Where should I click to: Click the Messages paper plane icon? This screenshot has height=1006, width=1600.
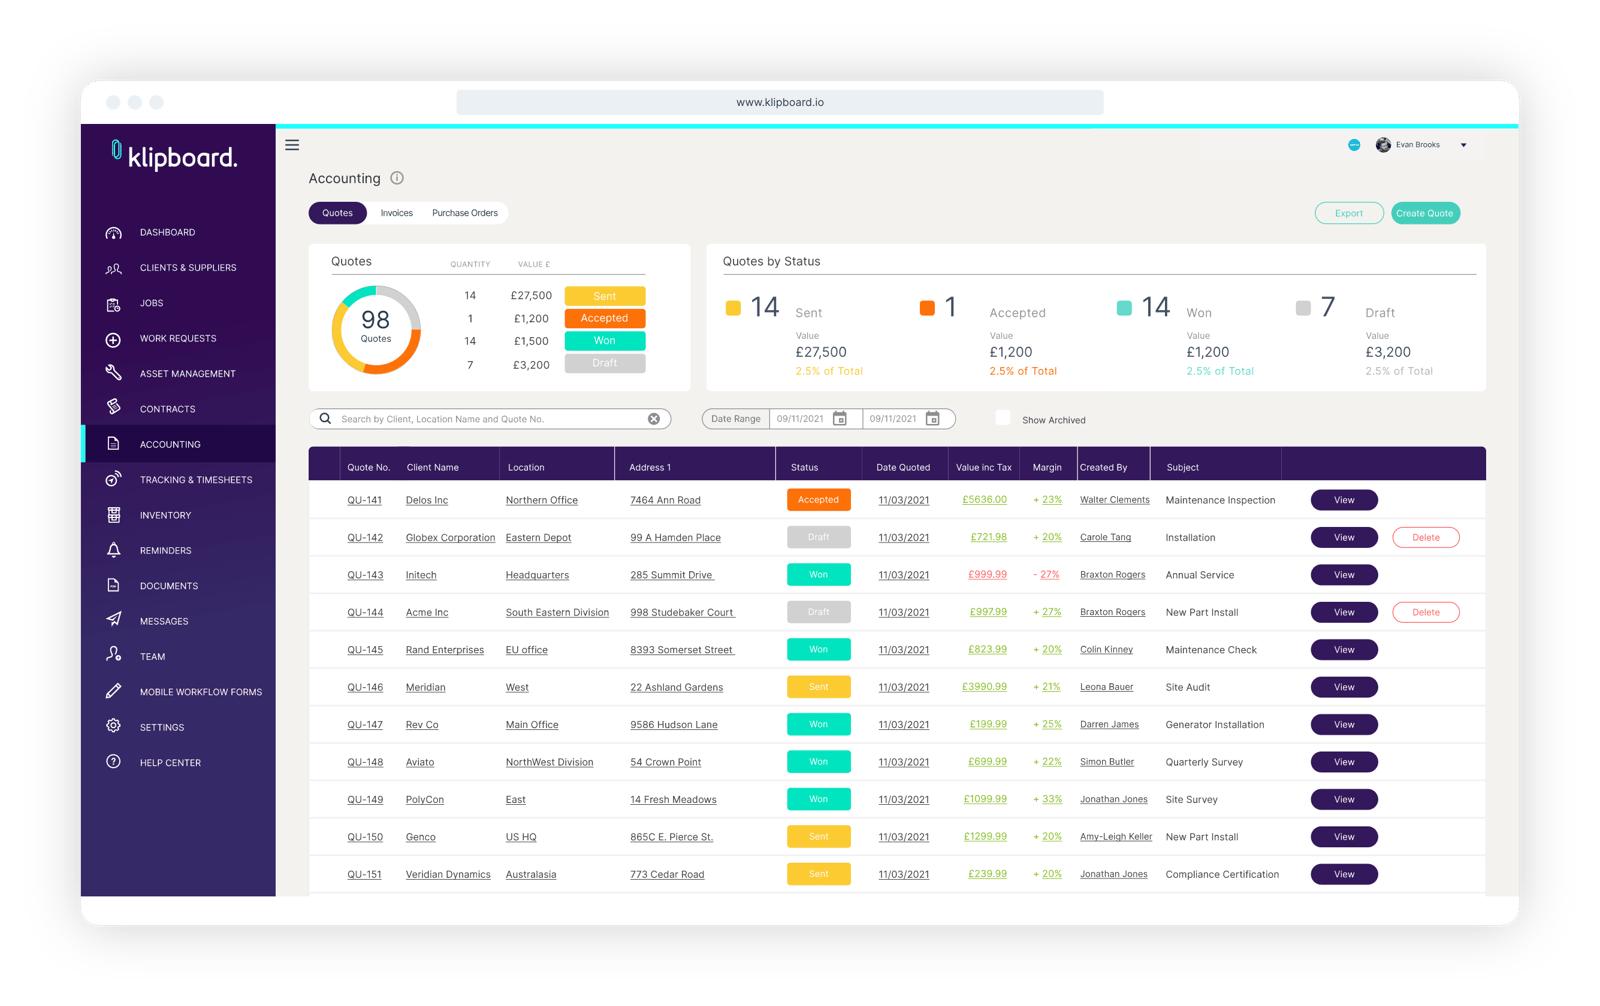tap(114, 620)
